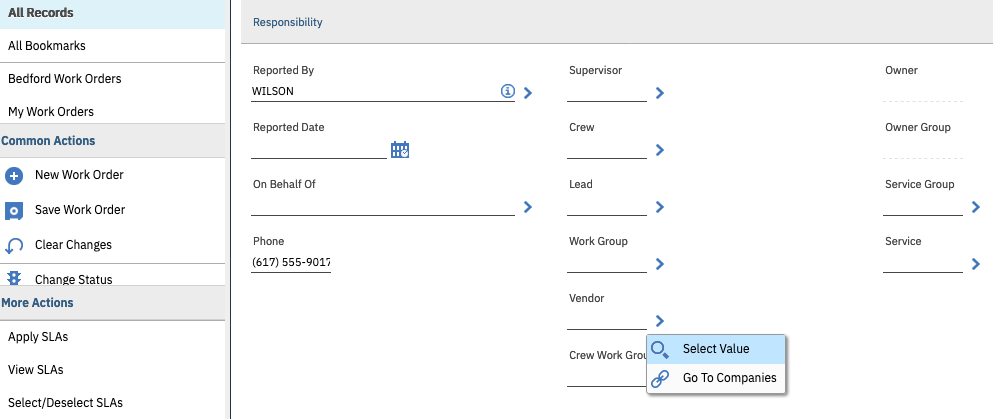This screenshot has width=993, height=419.
Task: Click the Phone number input field
Action: coord(291,263)
